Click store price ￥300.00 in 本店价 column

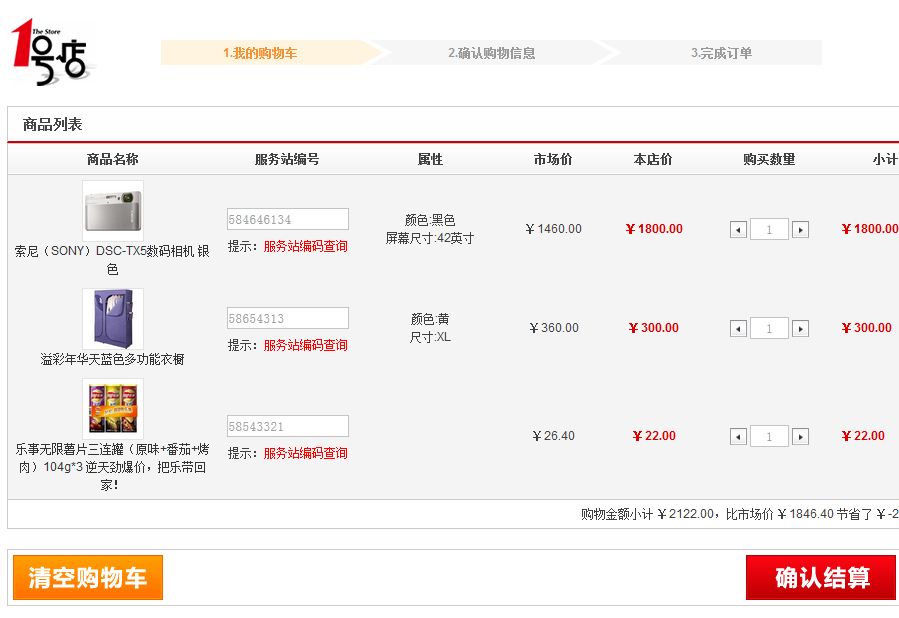click(654, 328)
